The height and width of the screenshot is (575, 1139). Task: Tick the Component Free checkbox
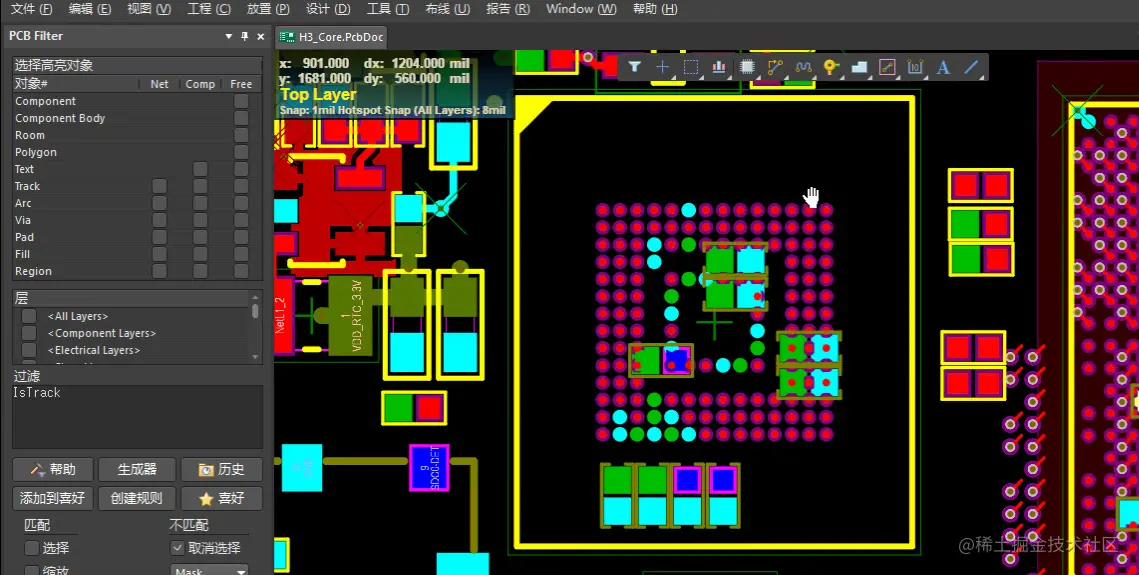pyautogui.click(x=241, y=101)
